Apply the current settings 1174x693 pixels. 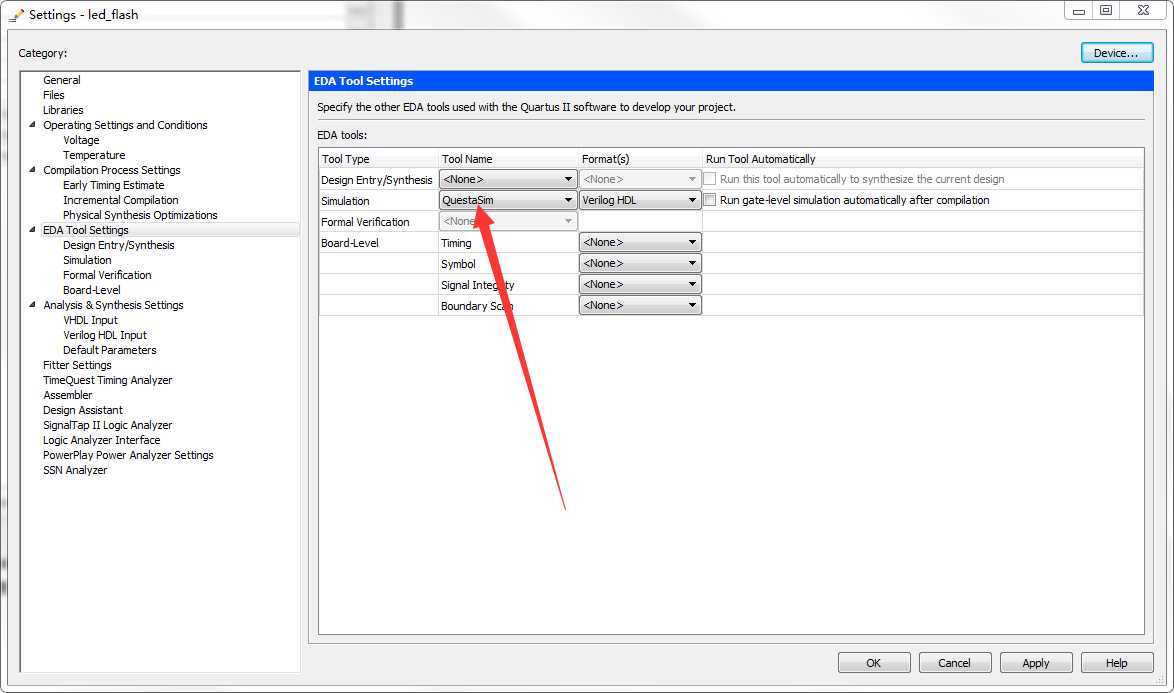click(x=1035, y=662)
